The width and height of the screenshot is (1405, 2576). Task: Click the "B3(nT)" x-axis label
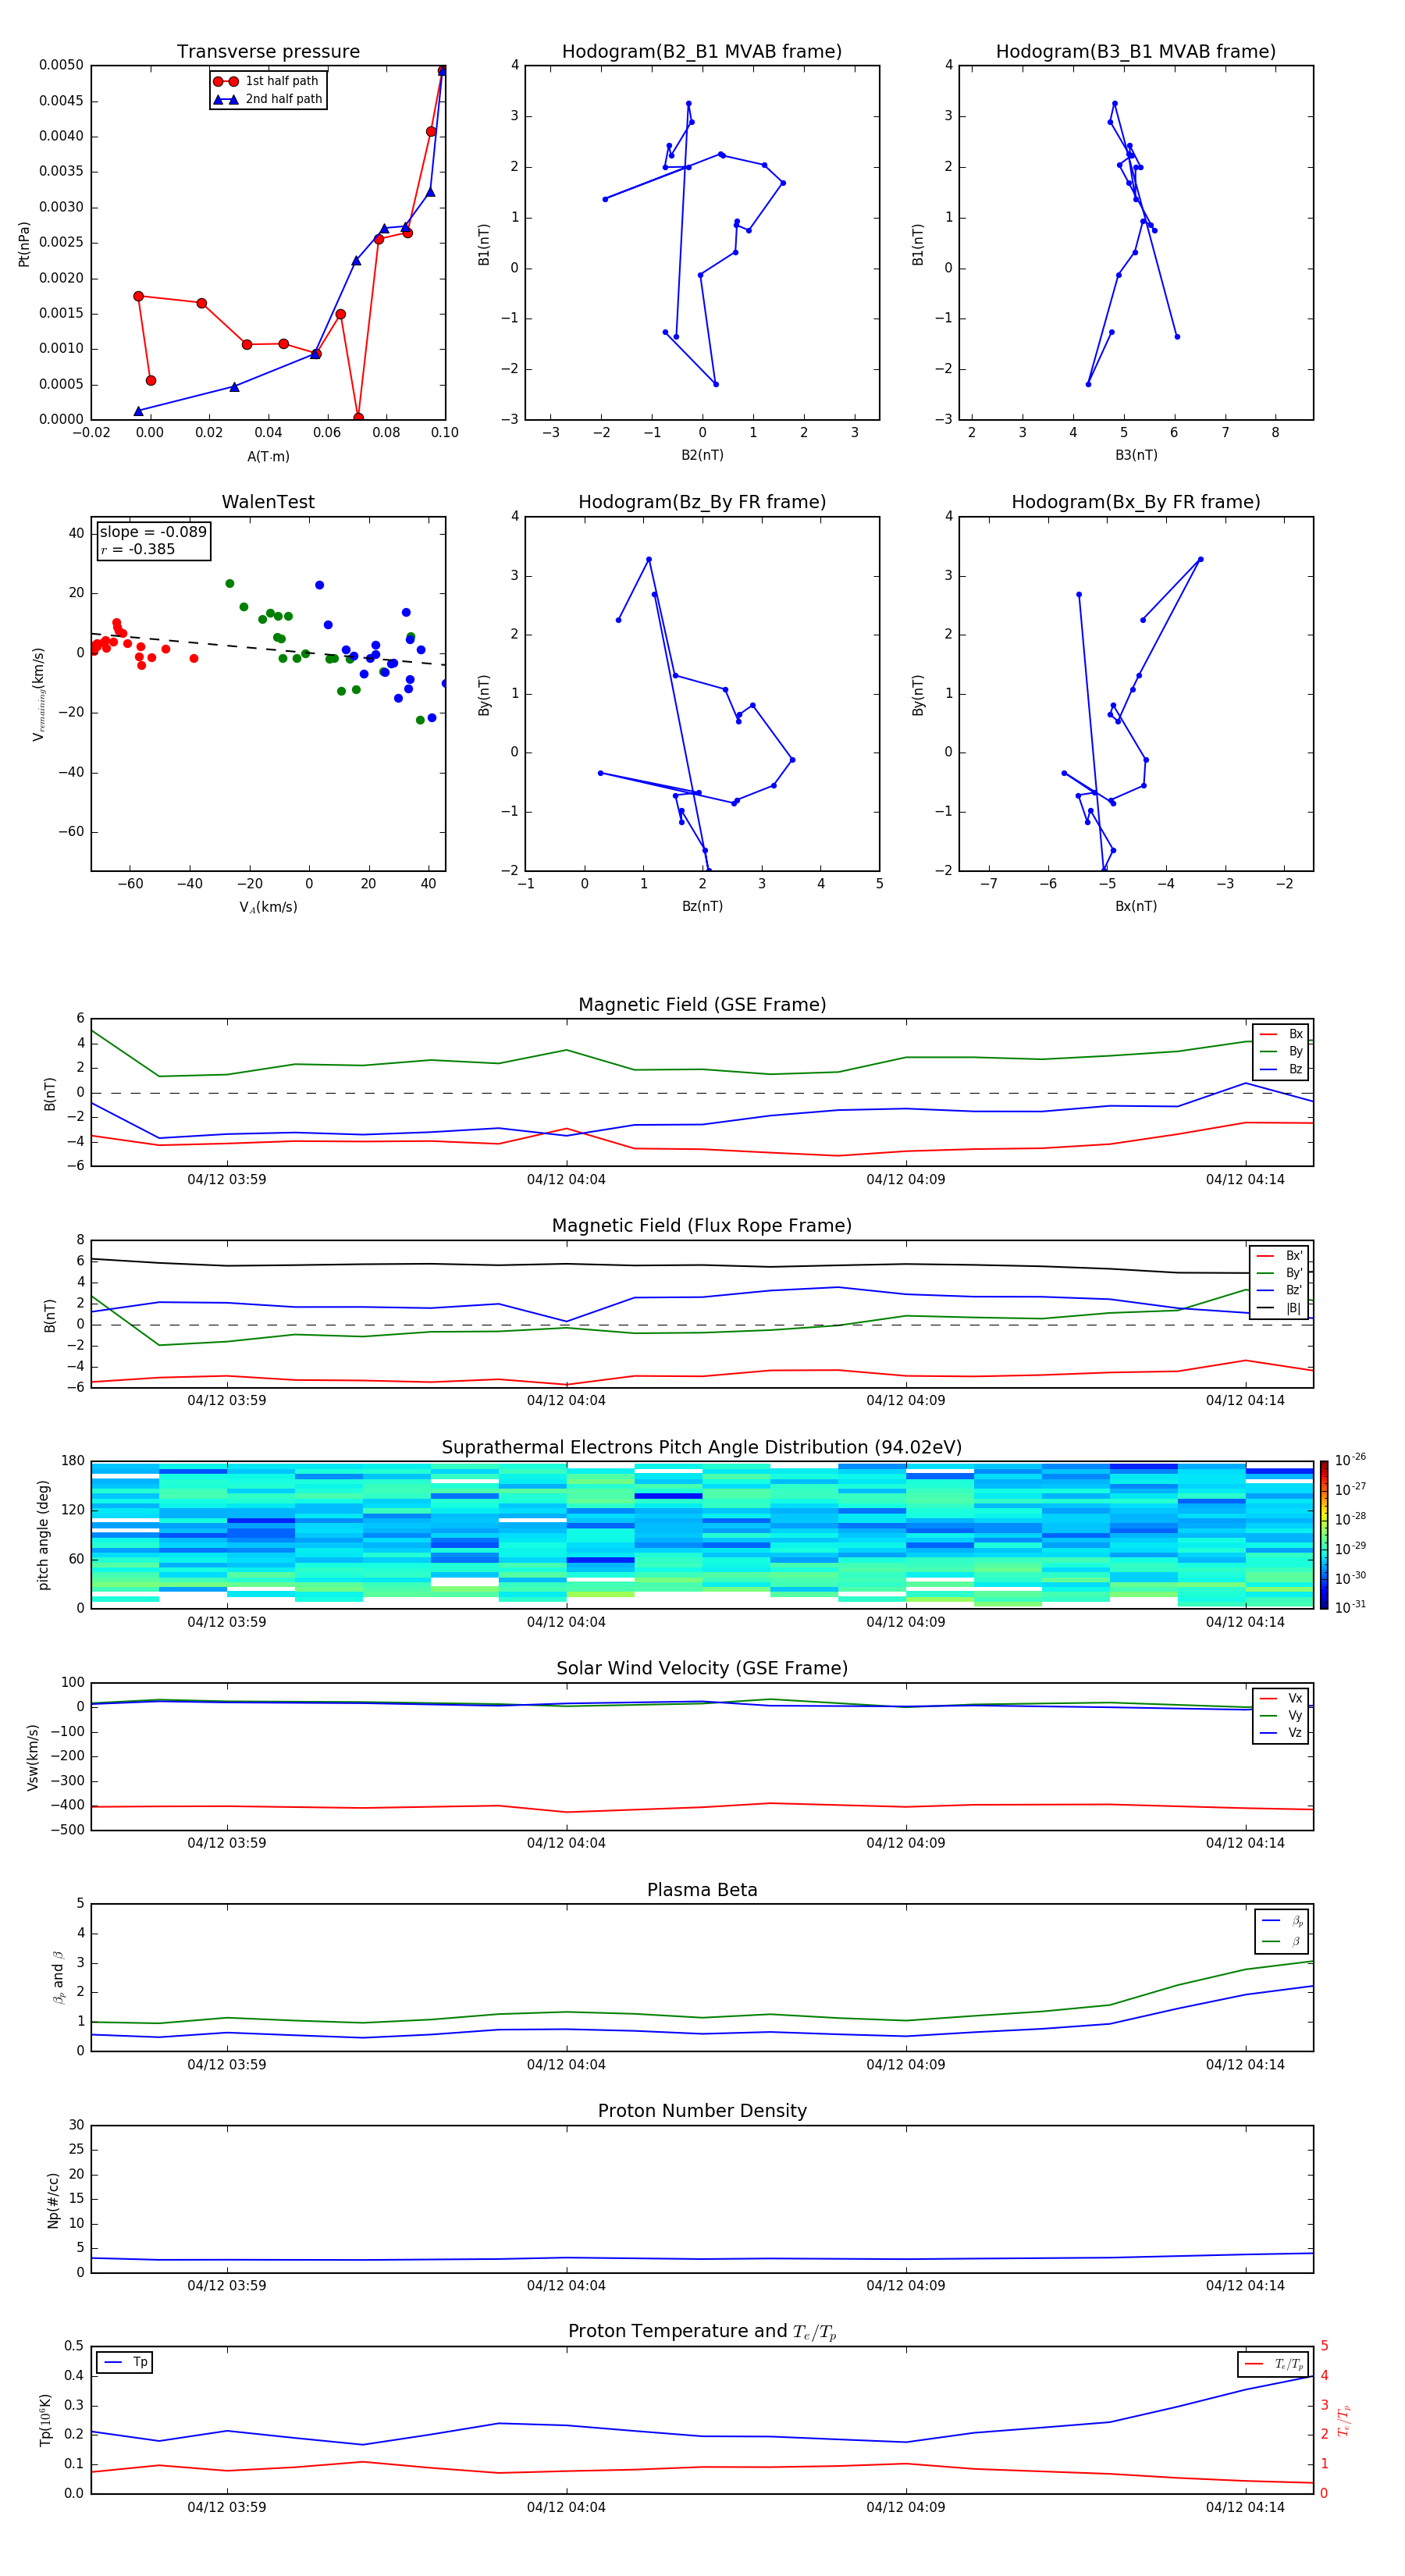point(1136,455)
